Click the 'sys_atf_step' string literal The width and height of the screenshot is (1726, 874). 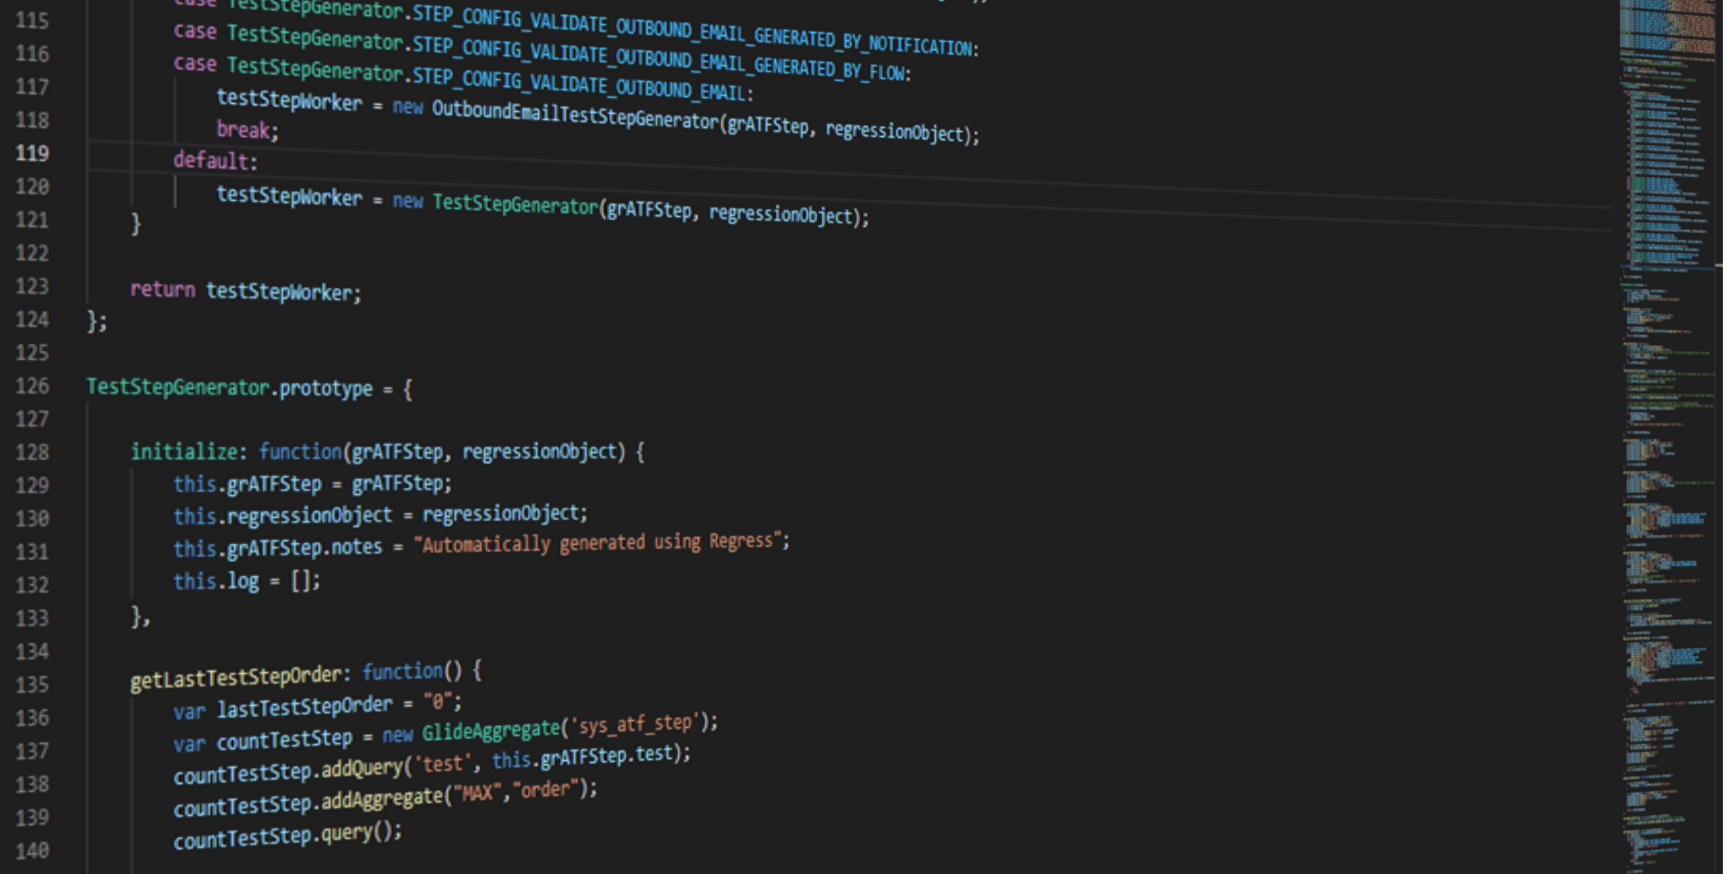click(635, 723)
